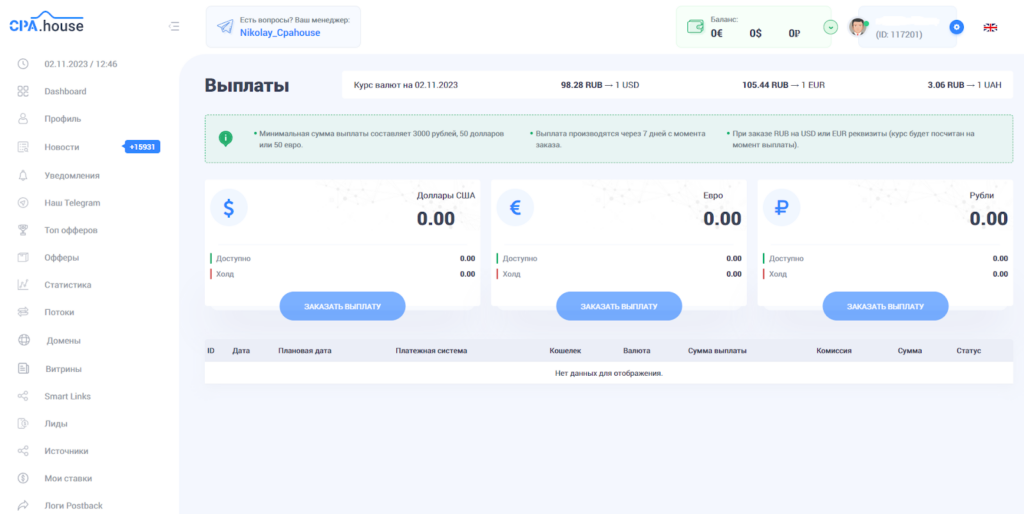Go to Smart Links in sidebar

(67, 396)
